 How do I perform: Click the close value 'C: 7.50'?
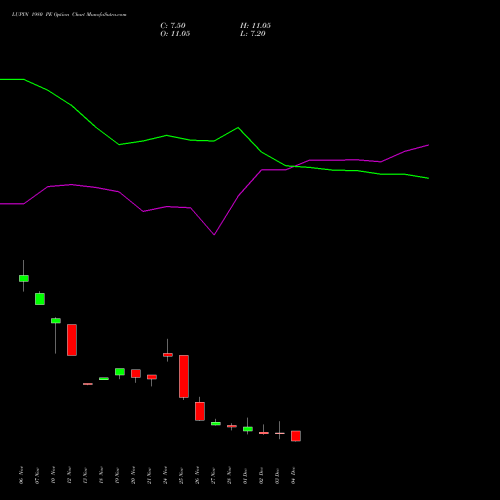tap(173, 26)
